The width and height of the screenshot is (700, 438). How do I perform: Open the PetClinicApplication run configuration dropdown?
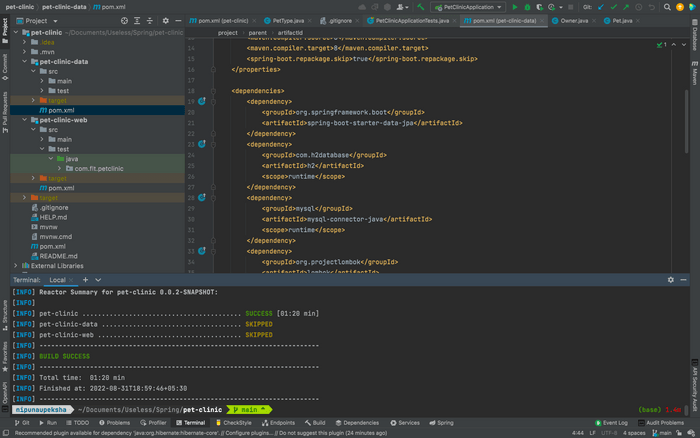[x=468, y=7]
